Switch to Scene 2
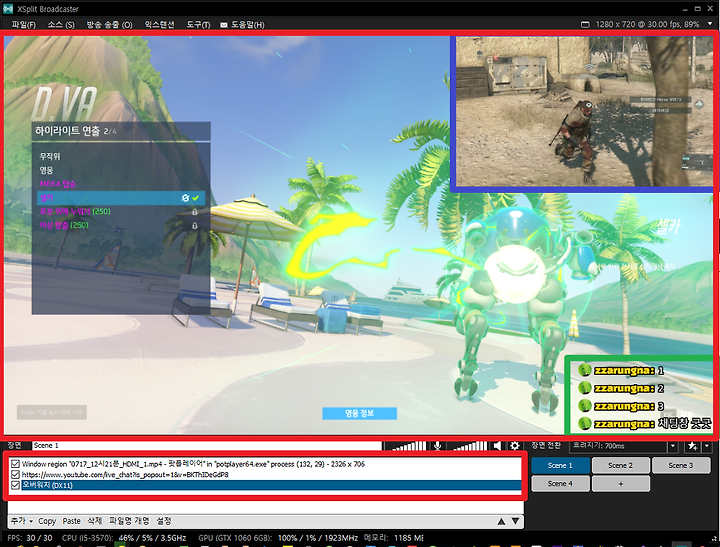720x547 pixels. coord(620,465)
